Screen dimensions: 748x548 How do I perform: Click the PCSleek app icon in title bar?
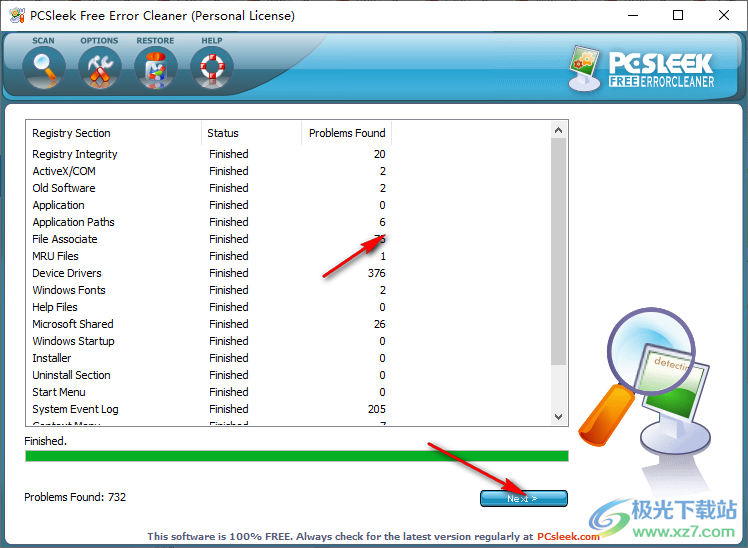(17, 15)
